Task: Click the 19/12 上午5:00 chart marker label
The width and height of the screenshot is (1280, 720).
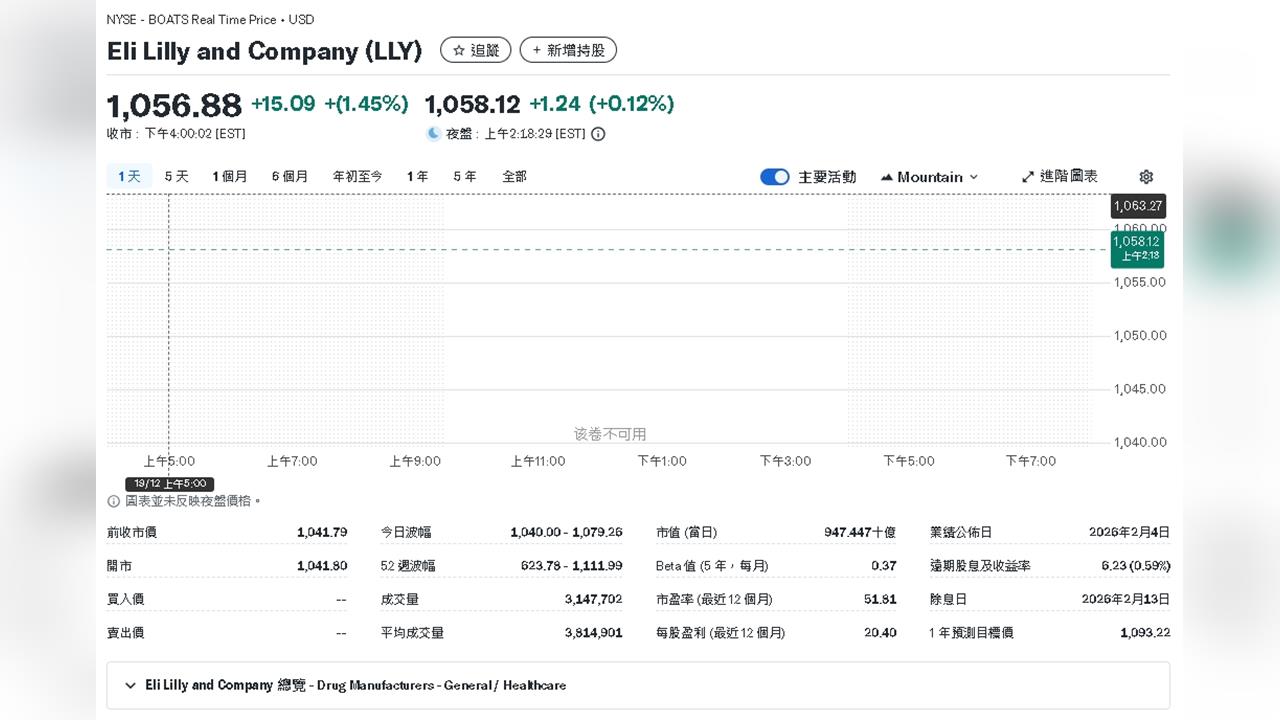Action: click(x=169, y=483)
